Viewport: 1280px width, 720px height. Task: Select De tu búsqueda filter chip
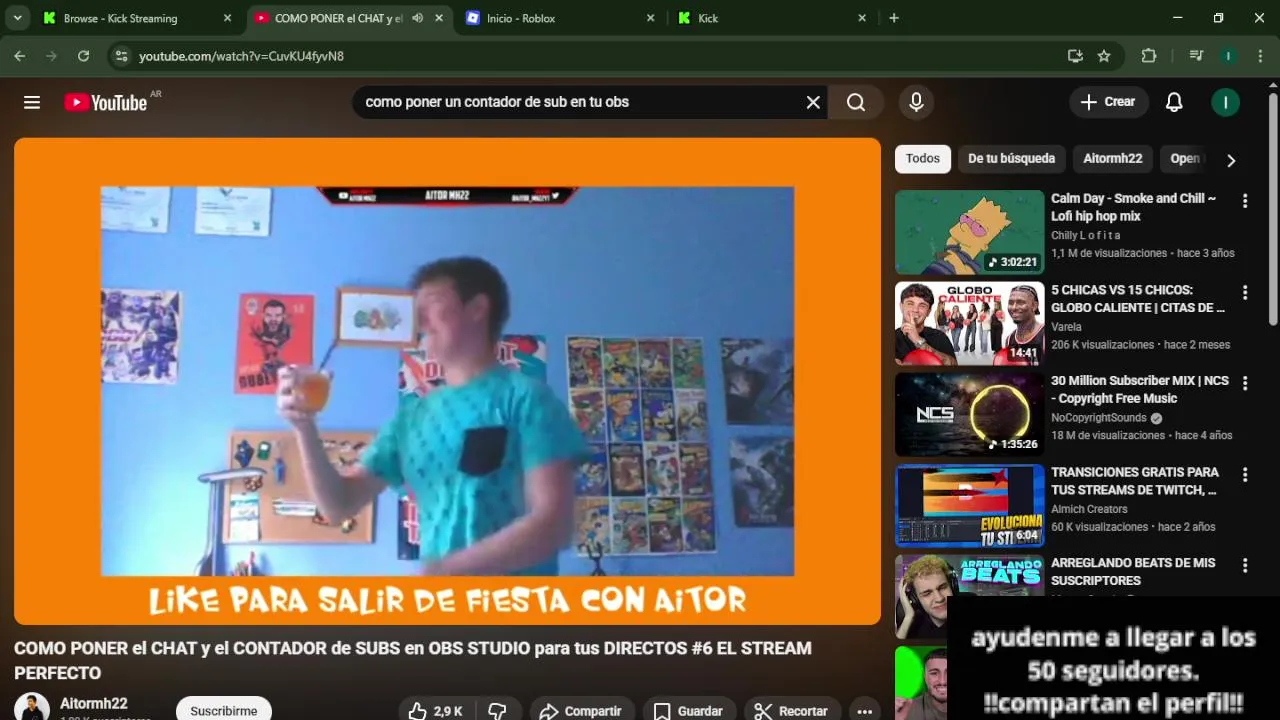[1011, 159]
